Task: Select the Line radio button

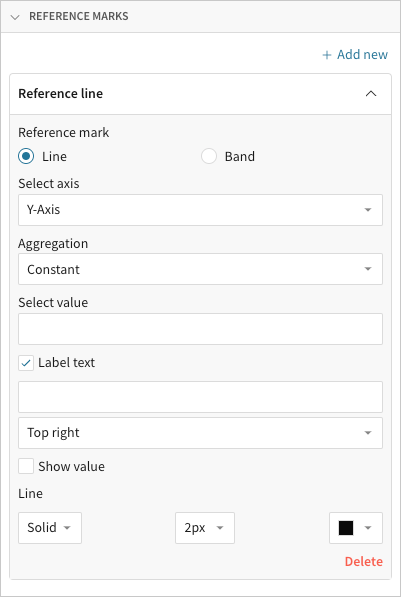Action: [x=26, y=156]
